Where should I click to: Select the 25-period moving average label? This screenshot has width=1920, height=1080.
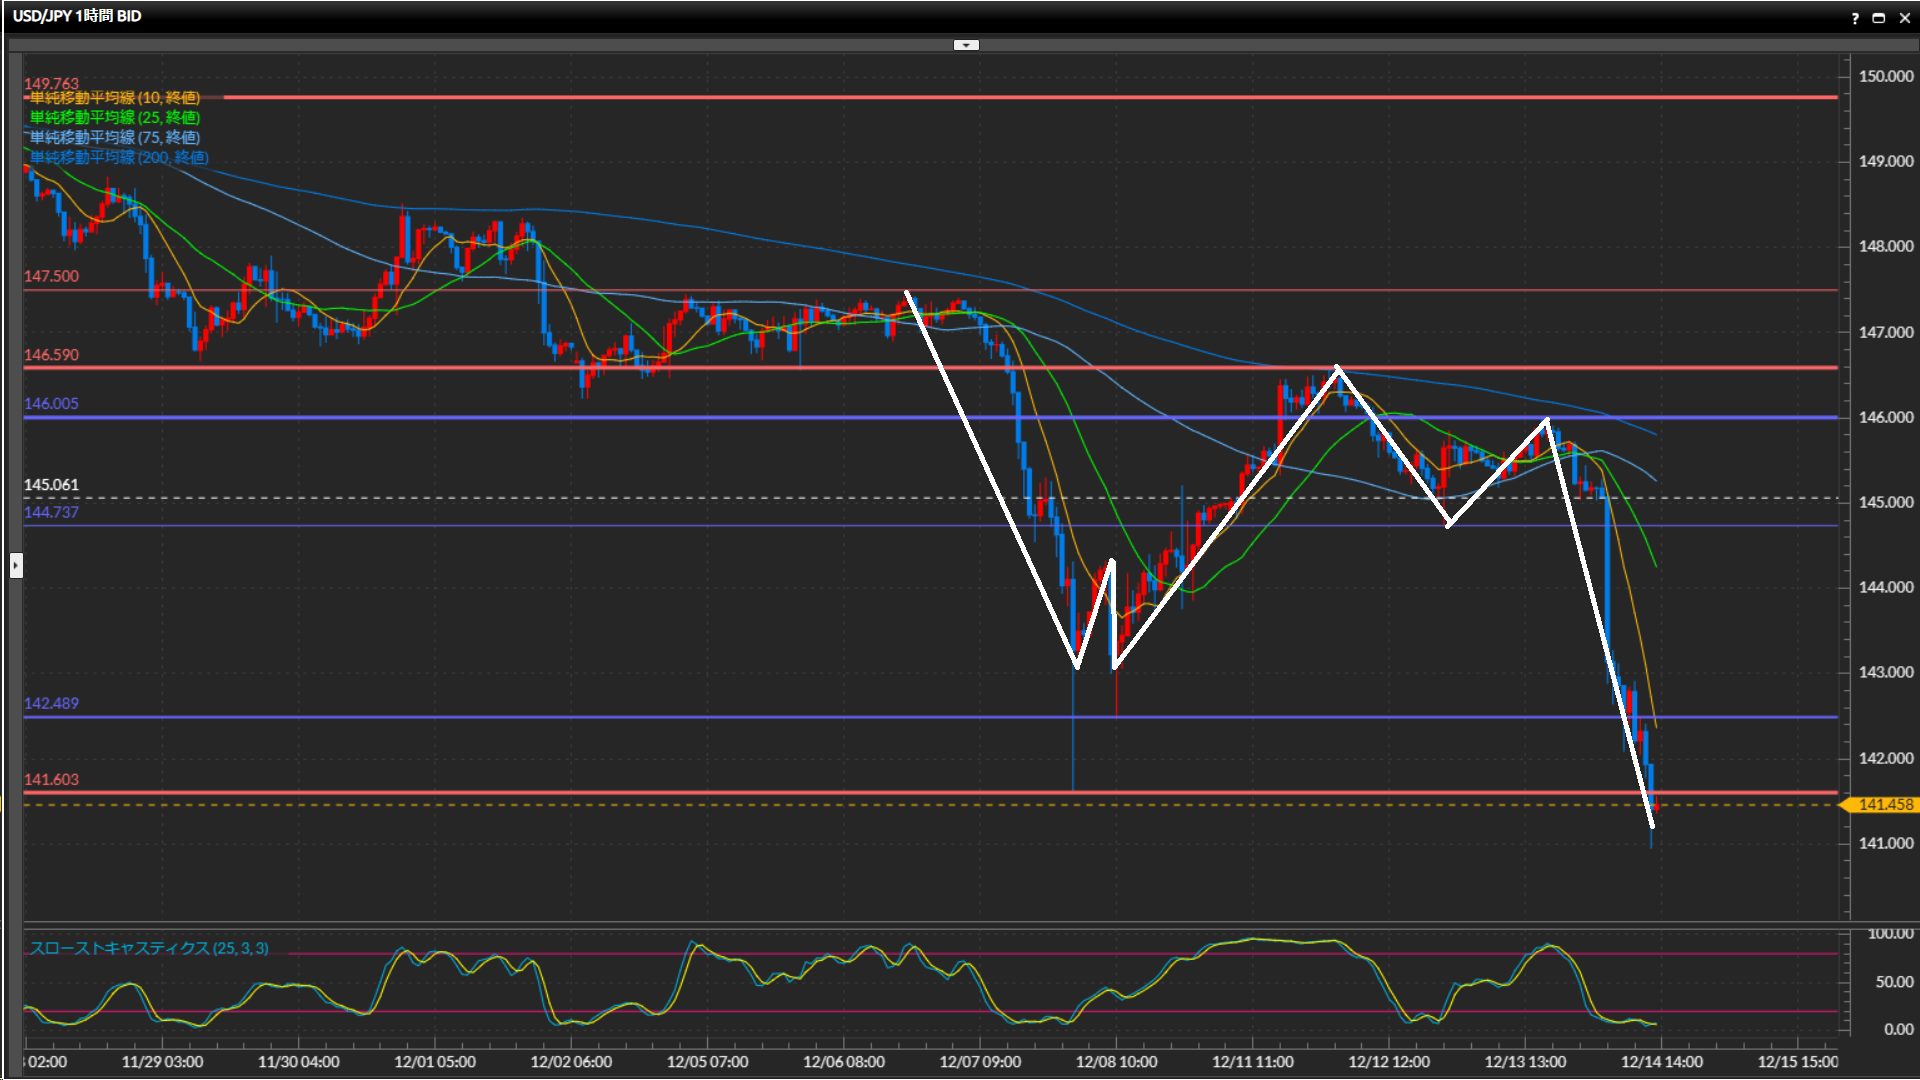(x=114, y=118)
